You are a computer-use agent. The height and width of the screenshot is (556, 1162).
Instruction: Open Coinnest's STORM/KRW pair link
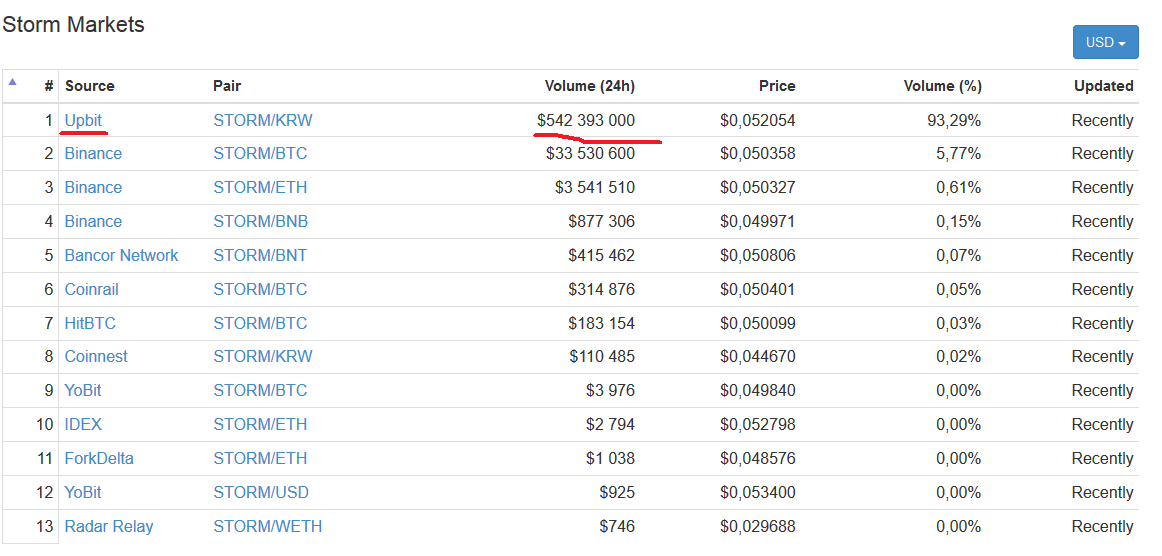click(263, 357)
